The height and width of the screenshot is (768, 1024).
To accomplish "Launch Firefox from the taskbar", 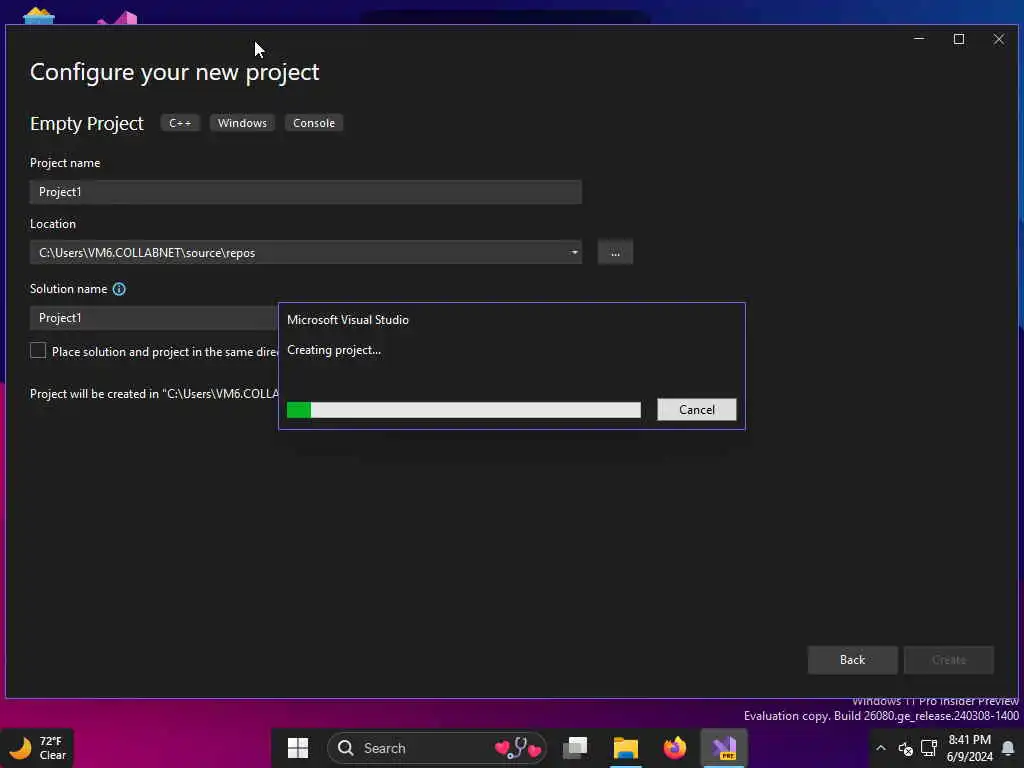I will point(675,748).
